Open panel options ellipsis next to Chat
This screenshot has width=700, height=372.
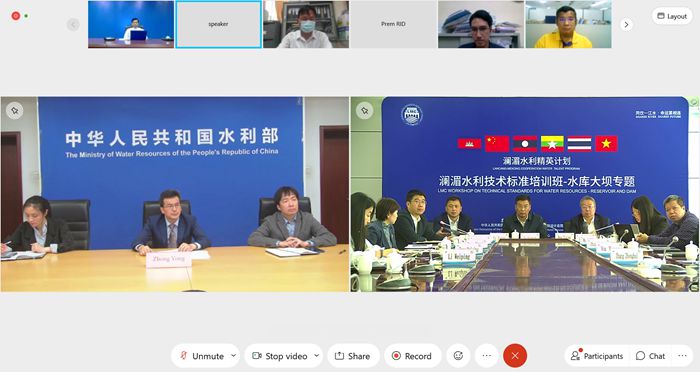pyautogui.click(x=682, y=356)
